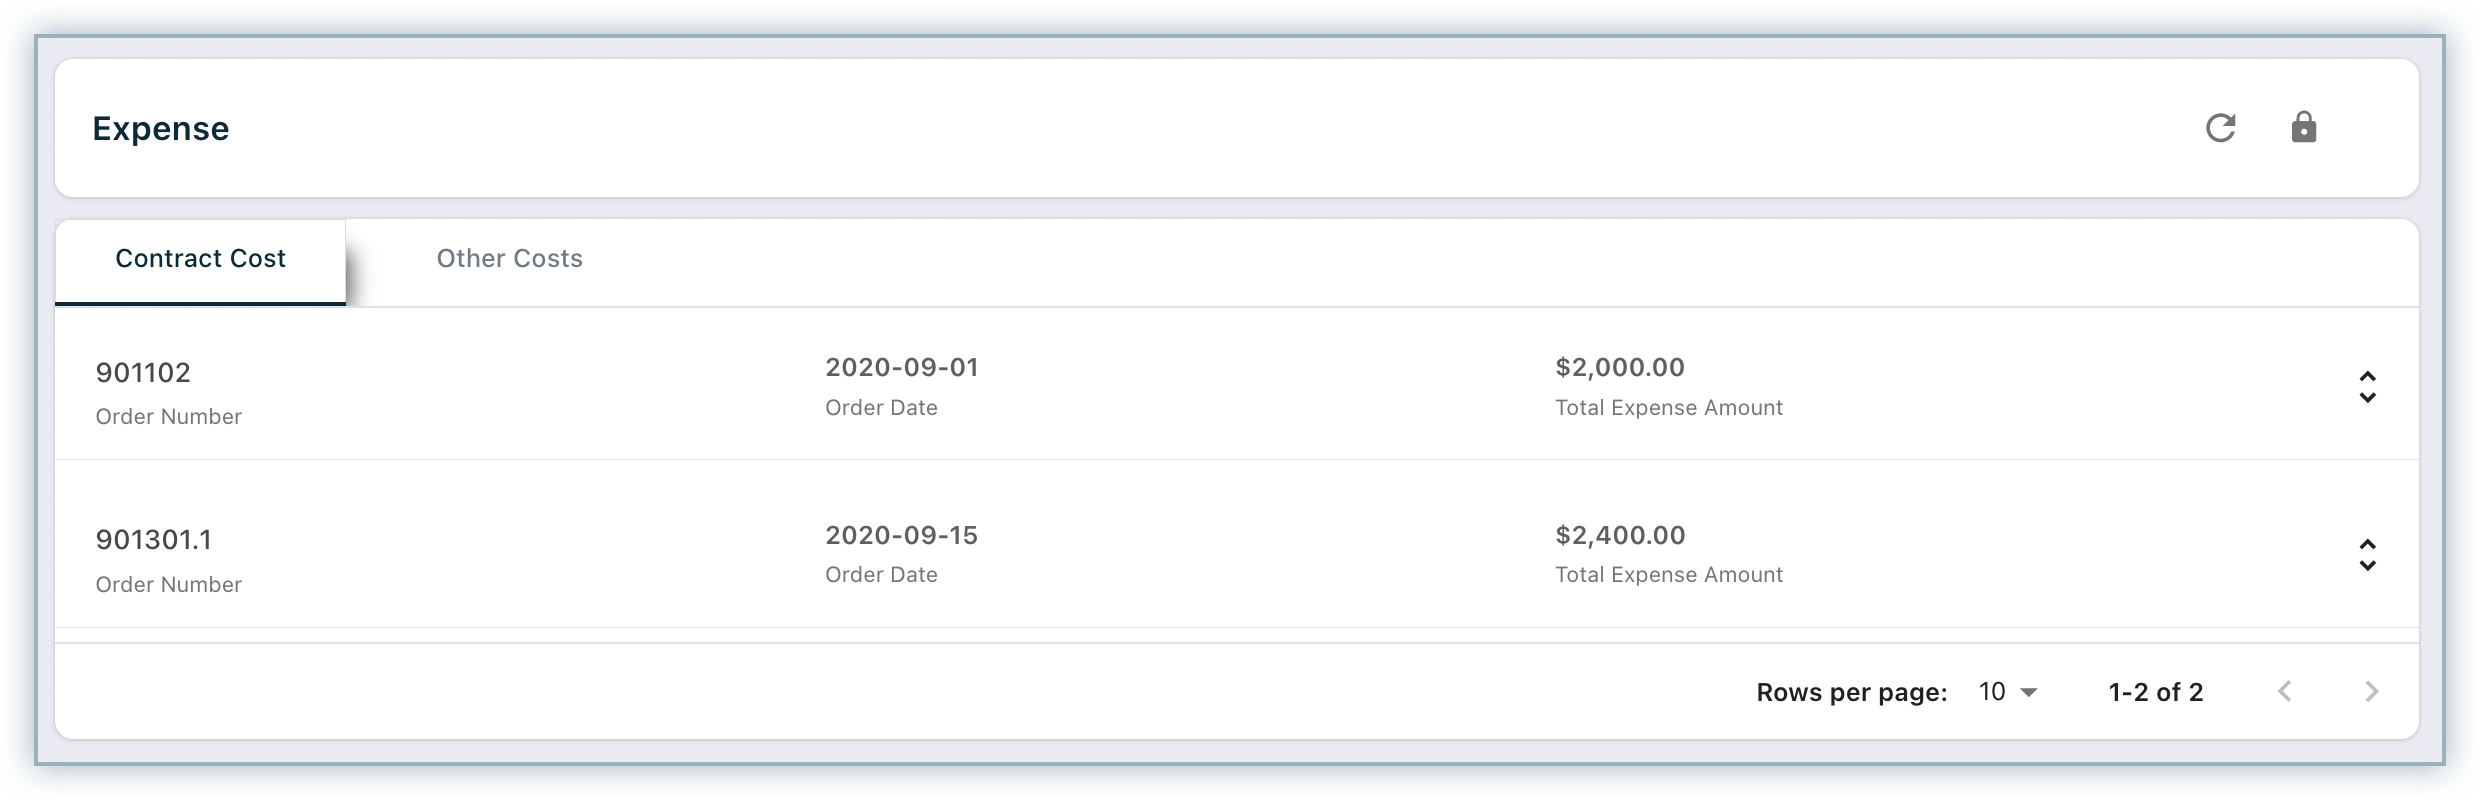Click order number 901301.1

point(154,540)
